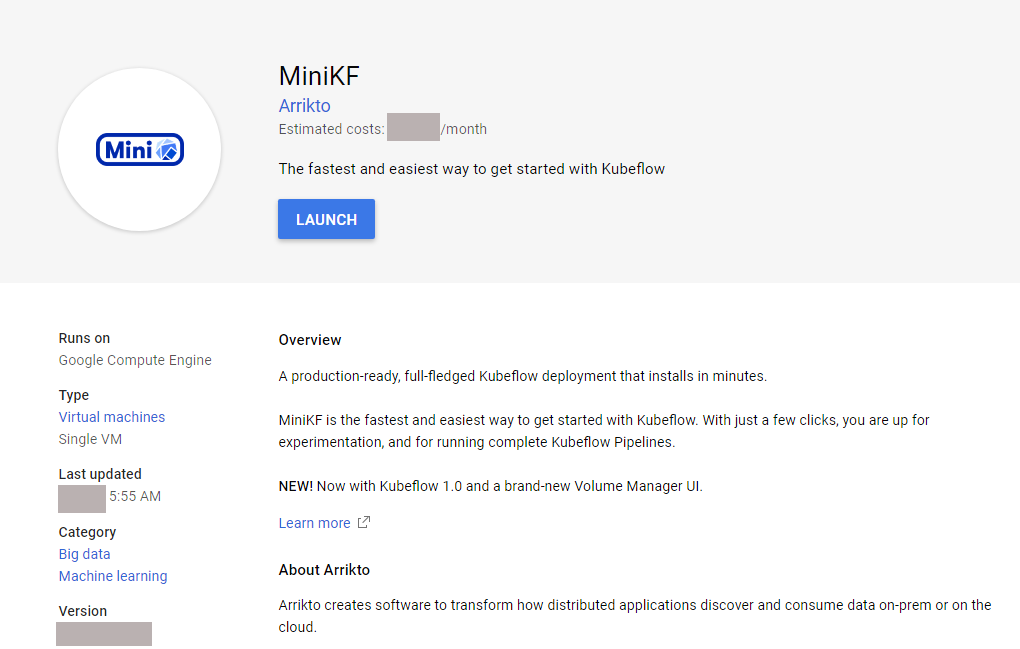Open the Big data category link

pos(85,554)
